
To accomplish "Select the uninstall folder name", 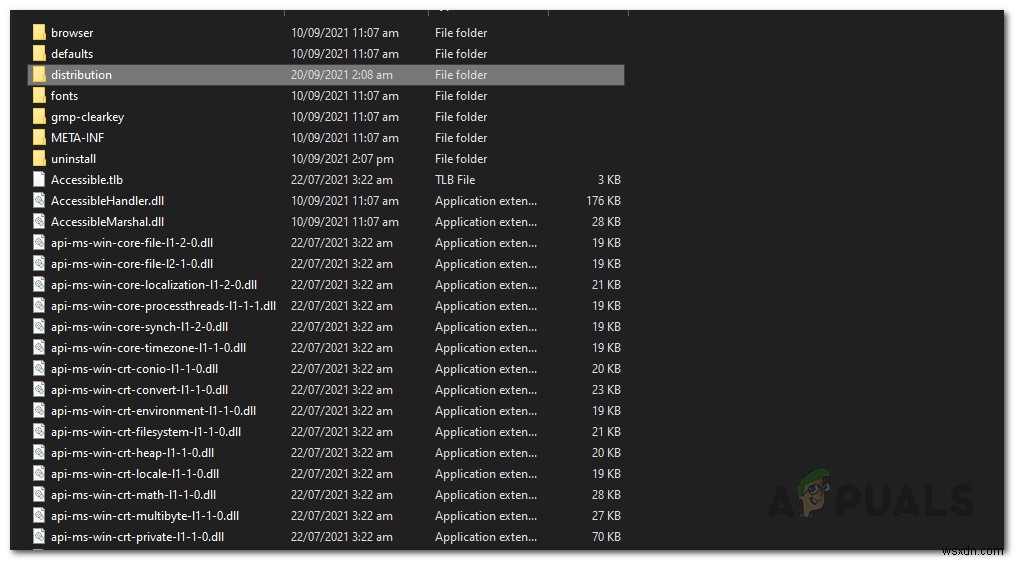I will pos(73,159).
